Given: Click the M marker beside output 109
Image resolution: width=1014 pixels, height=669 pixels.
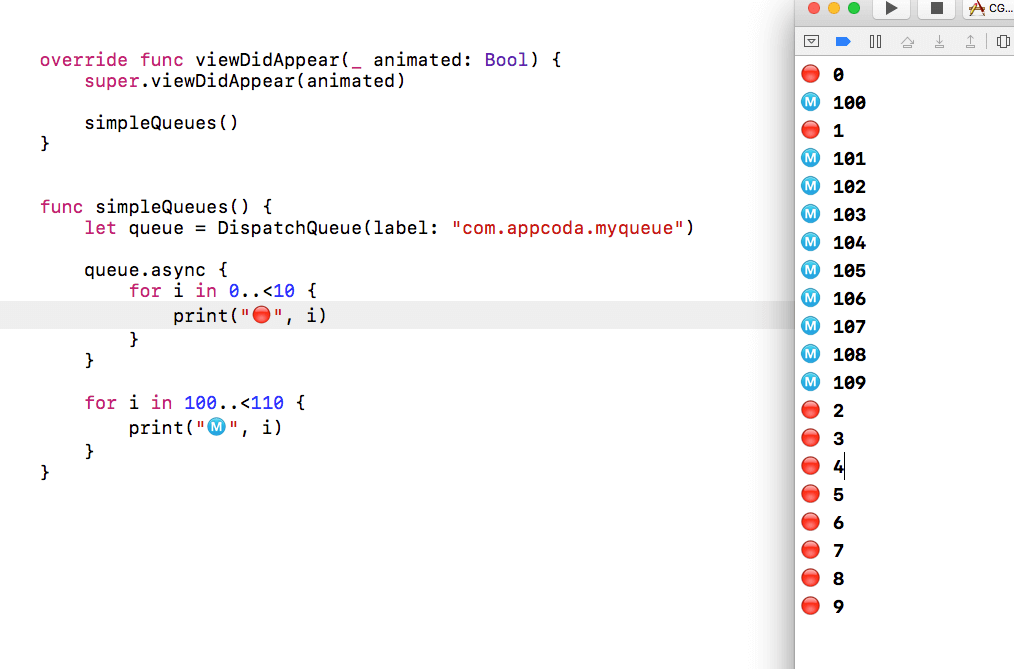Looking at the screenshot, I should coord(810,381).
